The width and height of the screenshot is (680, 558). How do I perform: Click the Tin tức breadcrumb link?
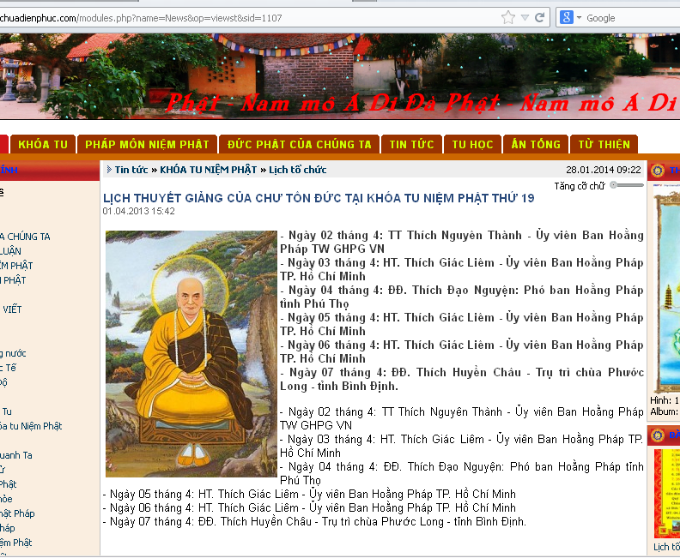pyautogui.click(x=131, y=170)
